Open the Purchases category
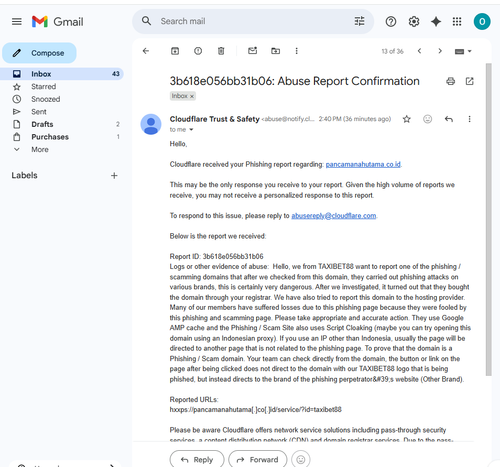The image size is (500, 467). coord(62,137)
